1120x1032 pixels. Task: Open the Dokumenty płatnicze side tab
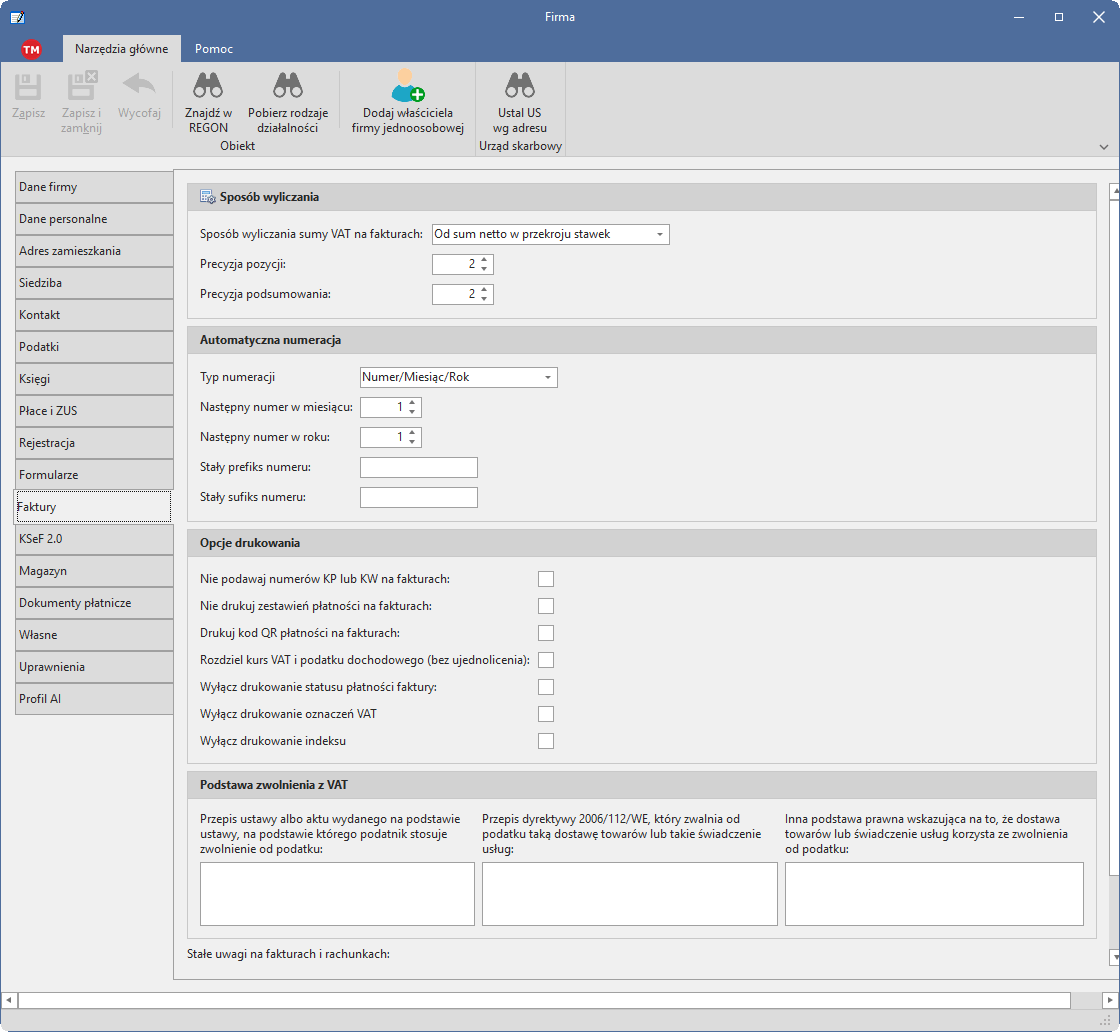(x=94, y=603)
